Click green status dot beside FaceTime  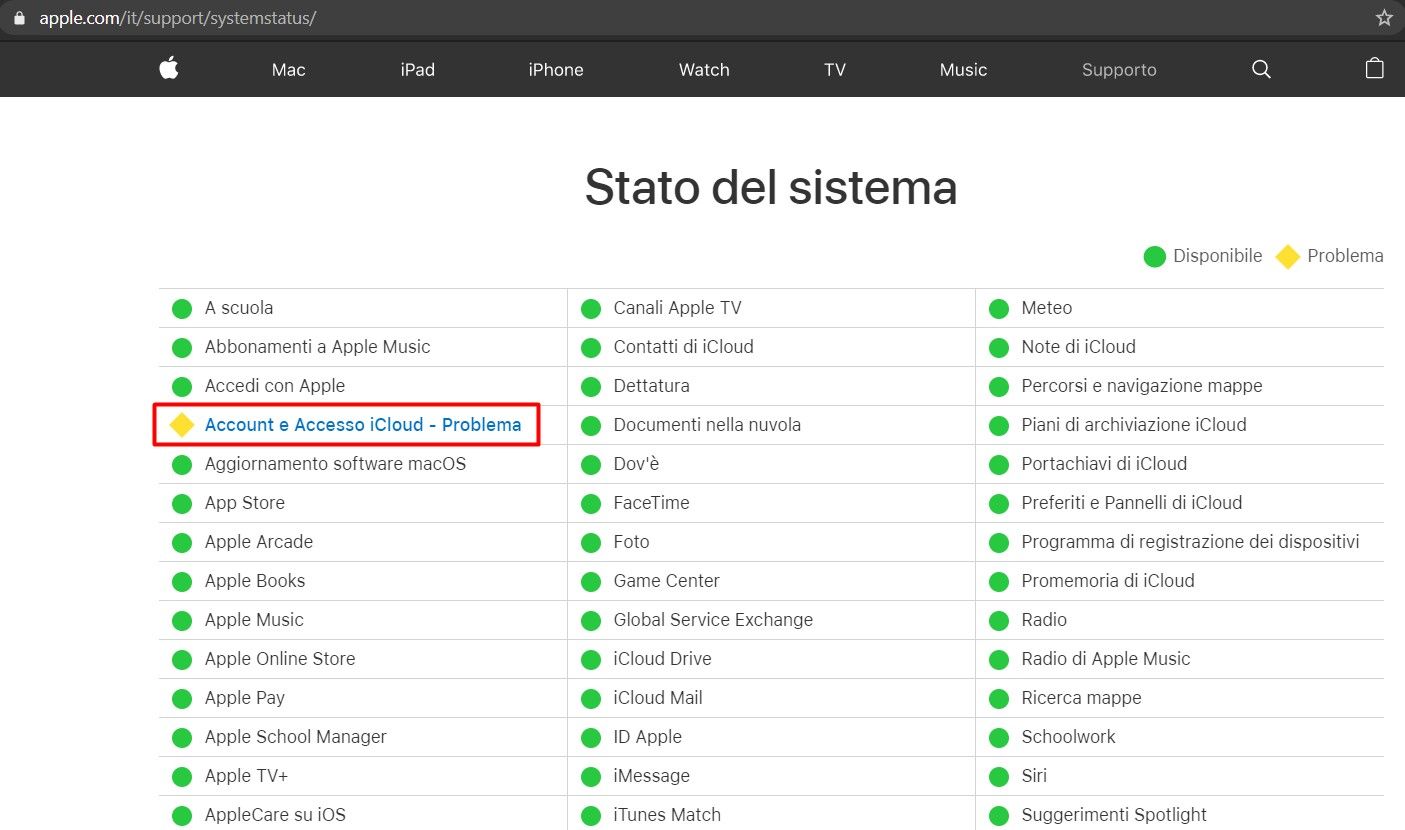click(590, 503)
